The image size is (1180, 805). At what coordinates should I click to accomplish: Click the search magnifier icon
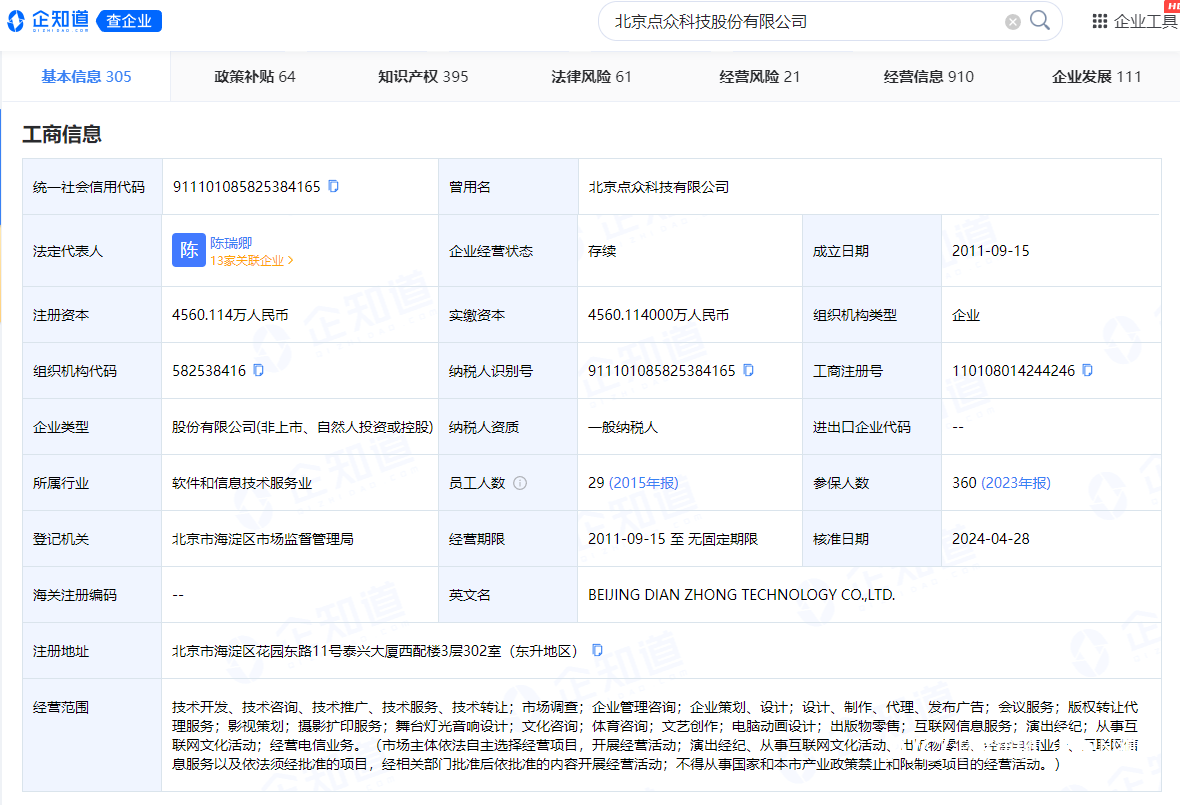pyautogui.click(x=1040, y=21)
